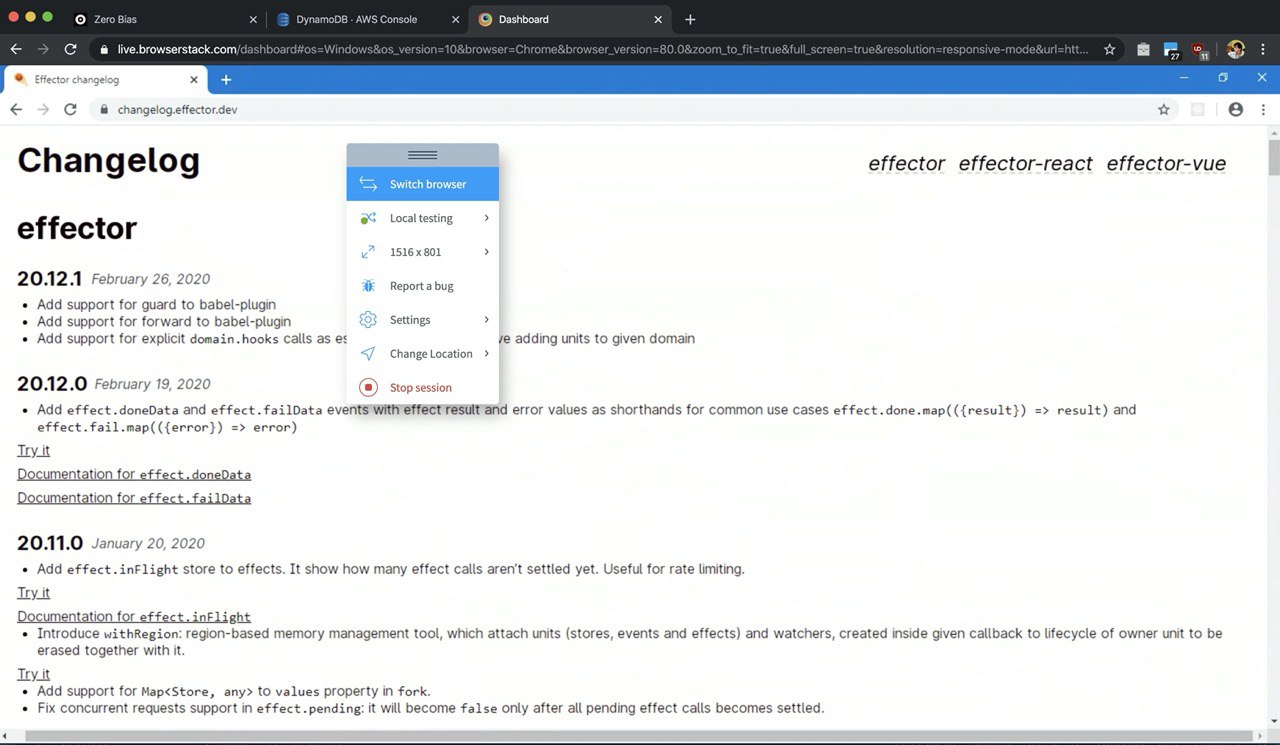Click the outer browserstack URL address bar
This screenshot has height=745, width=1280.
point(605,48)
